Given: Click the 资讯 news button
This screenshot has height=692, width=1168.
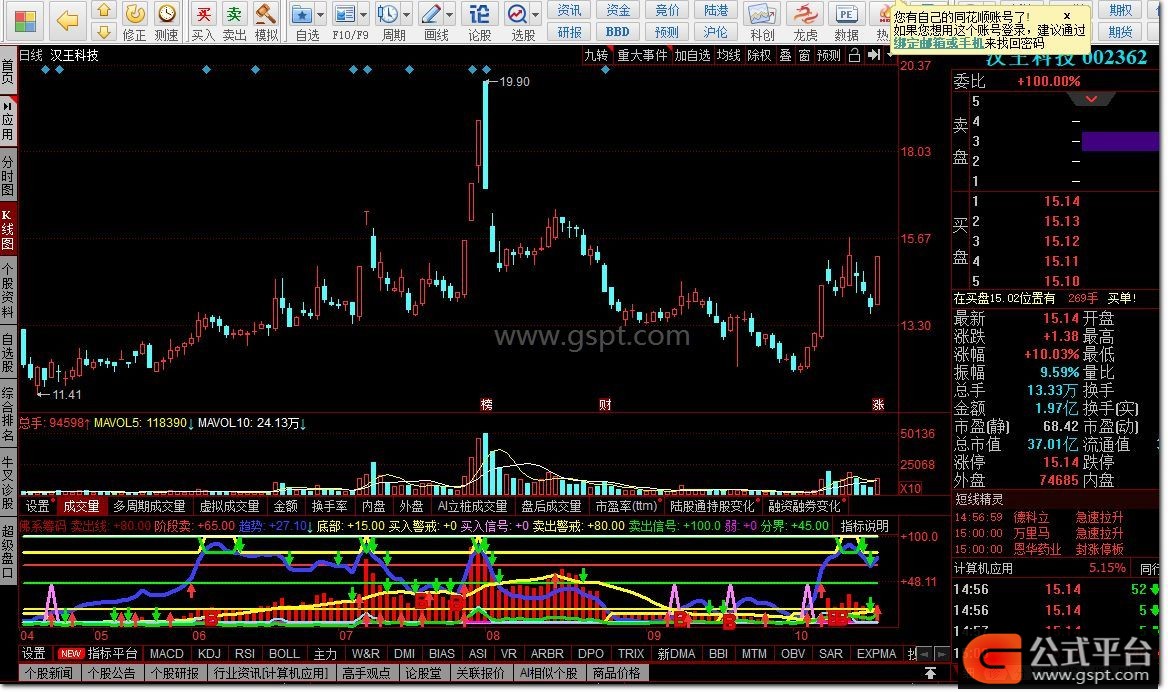Looking at the screenshot, I should [569, 10].
